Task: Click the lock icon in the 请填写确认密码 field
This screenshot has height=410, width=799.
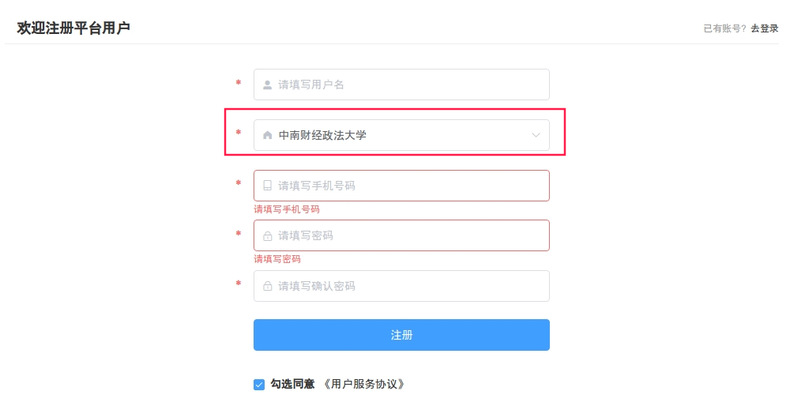Action: pos(267,286)
